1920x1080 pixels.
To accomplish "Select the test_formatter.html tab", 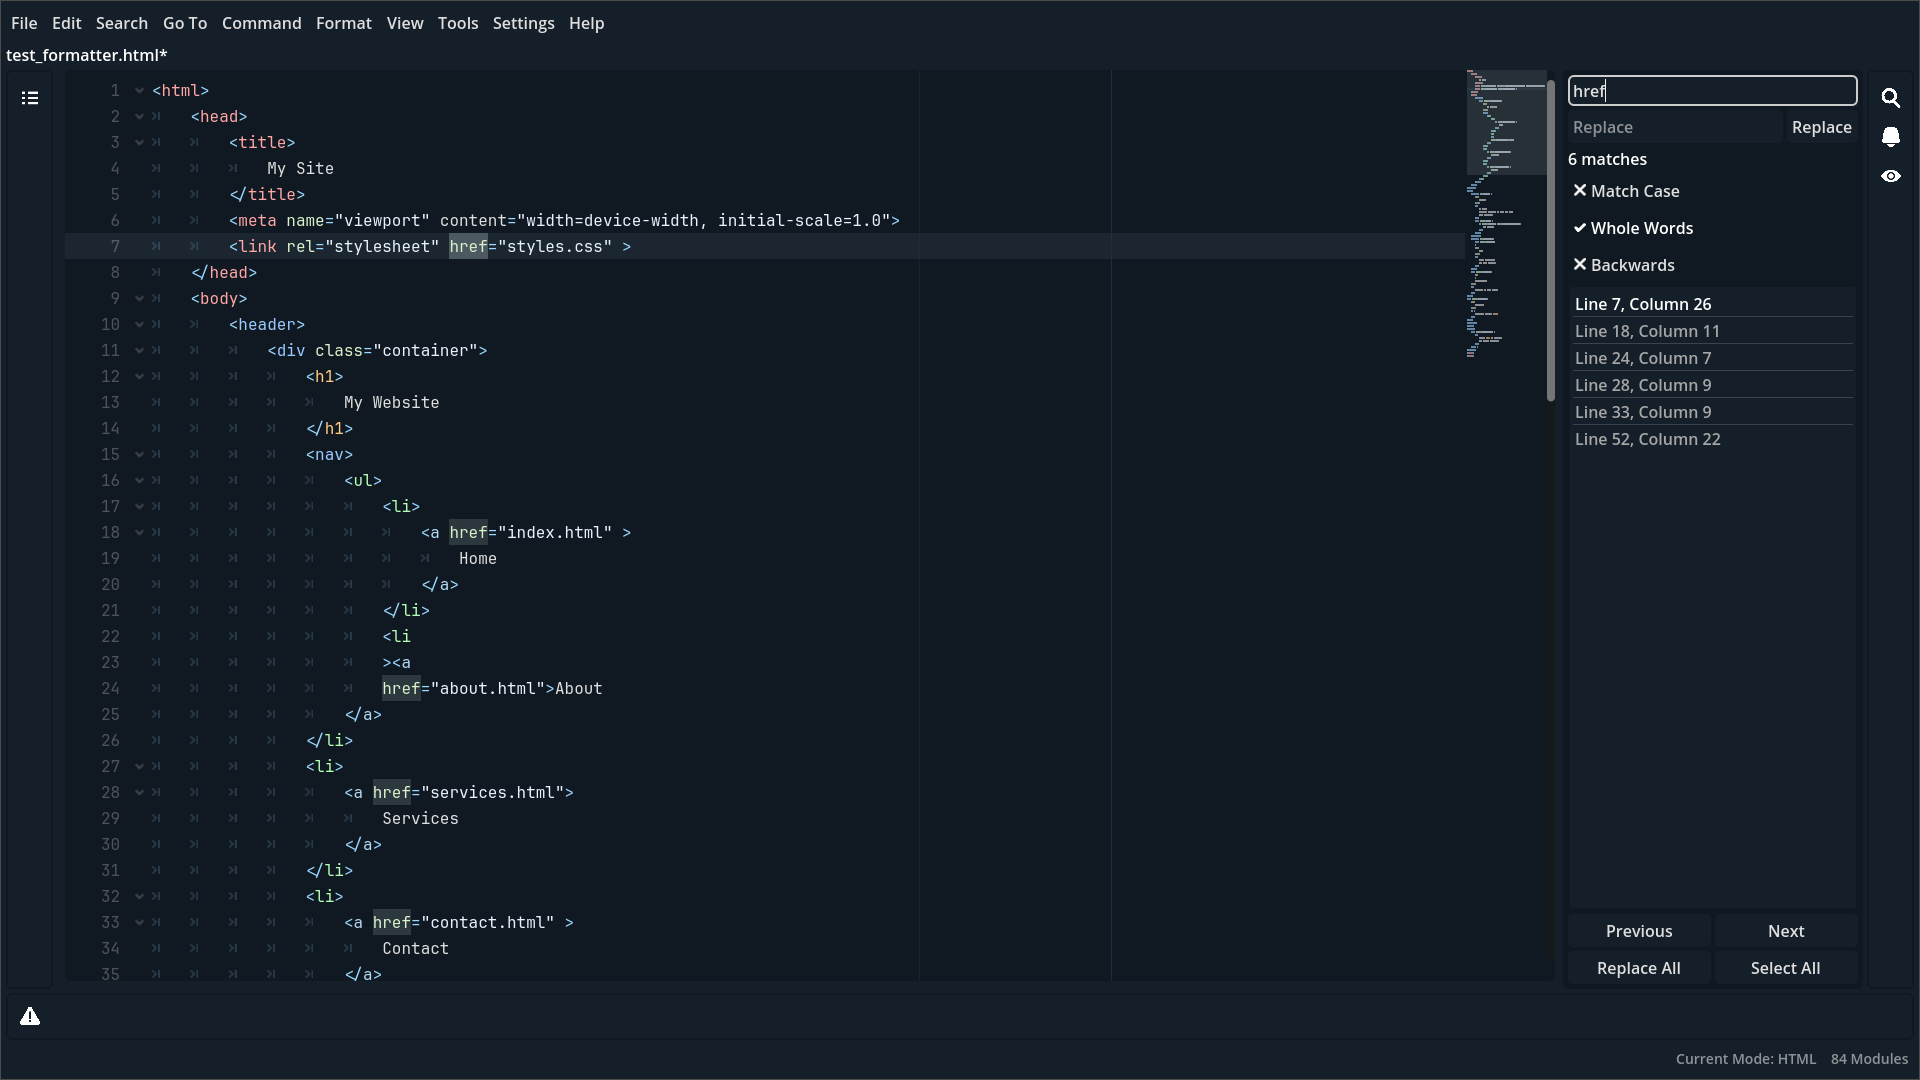I will tap(87, 55).
